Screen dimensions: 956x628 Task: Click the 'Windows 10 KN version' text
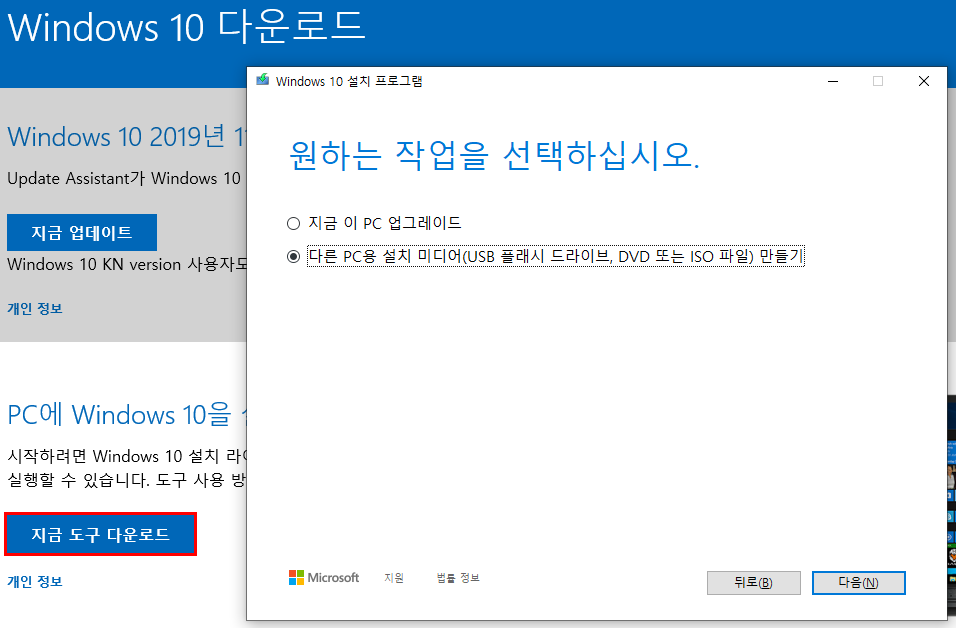click(95, 265)
